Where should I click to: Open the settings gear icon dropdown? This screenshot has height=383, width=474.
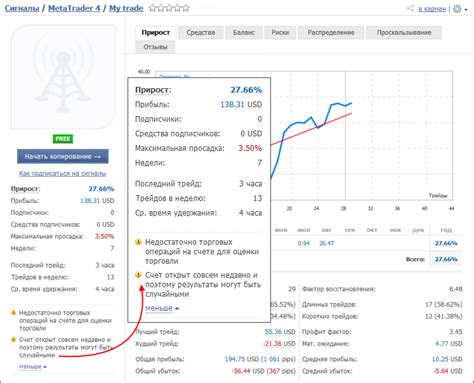pos(460,9)
